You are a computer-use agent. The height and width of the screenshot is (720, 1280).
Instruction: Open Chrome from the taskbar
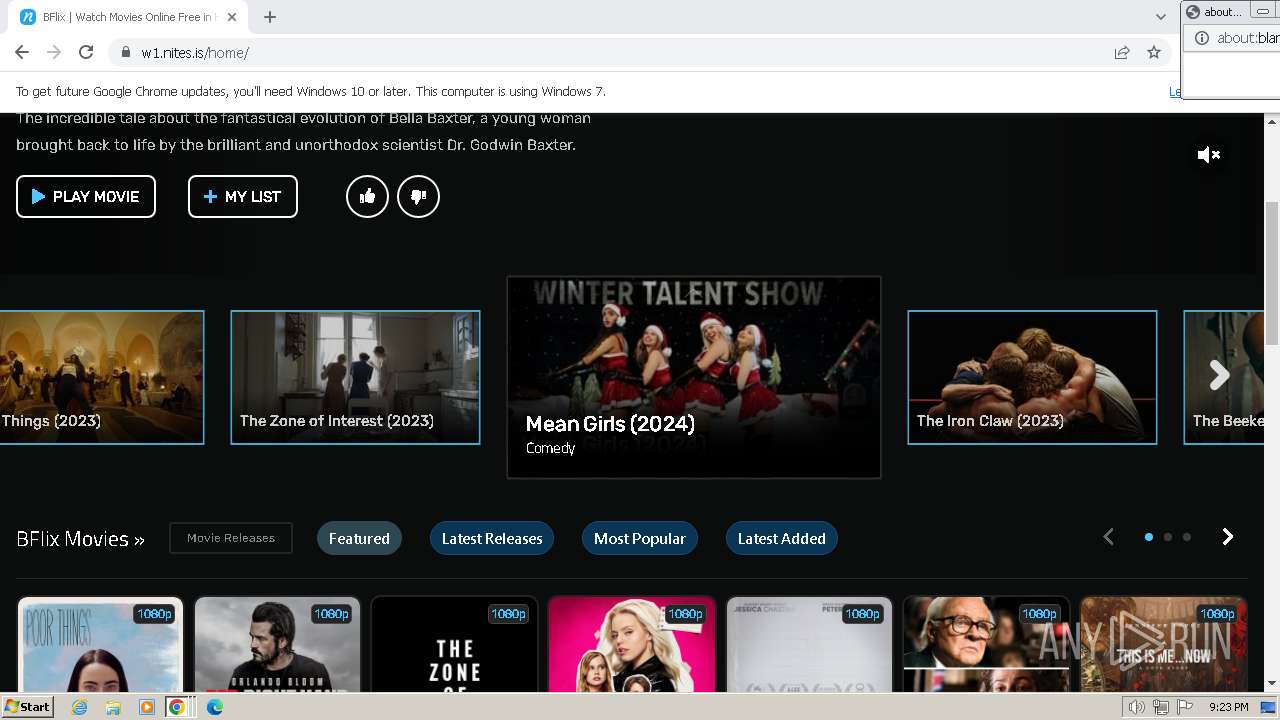click(x=177, y=707)
